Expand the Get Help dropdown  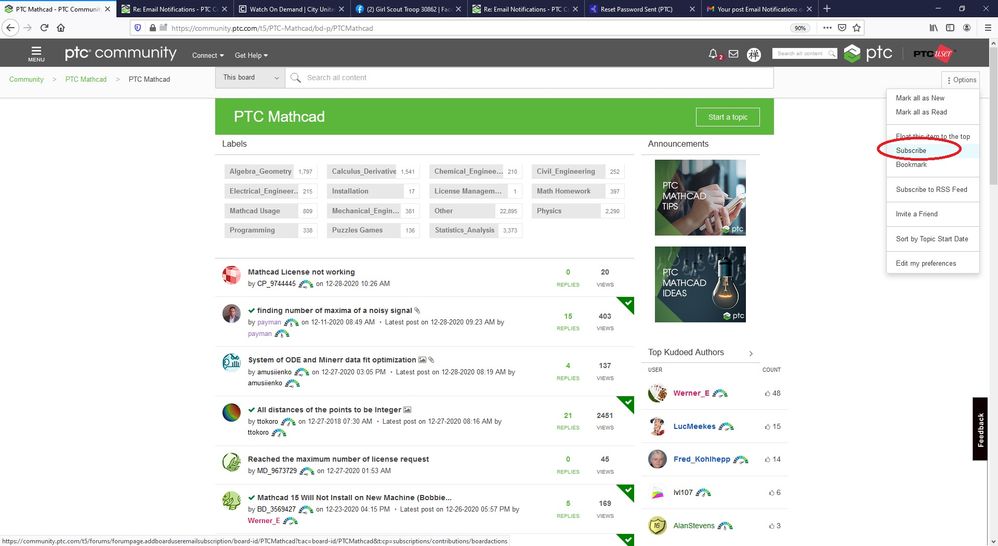pyautogui.click(x=251, y=55)
